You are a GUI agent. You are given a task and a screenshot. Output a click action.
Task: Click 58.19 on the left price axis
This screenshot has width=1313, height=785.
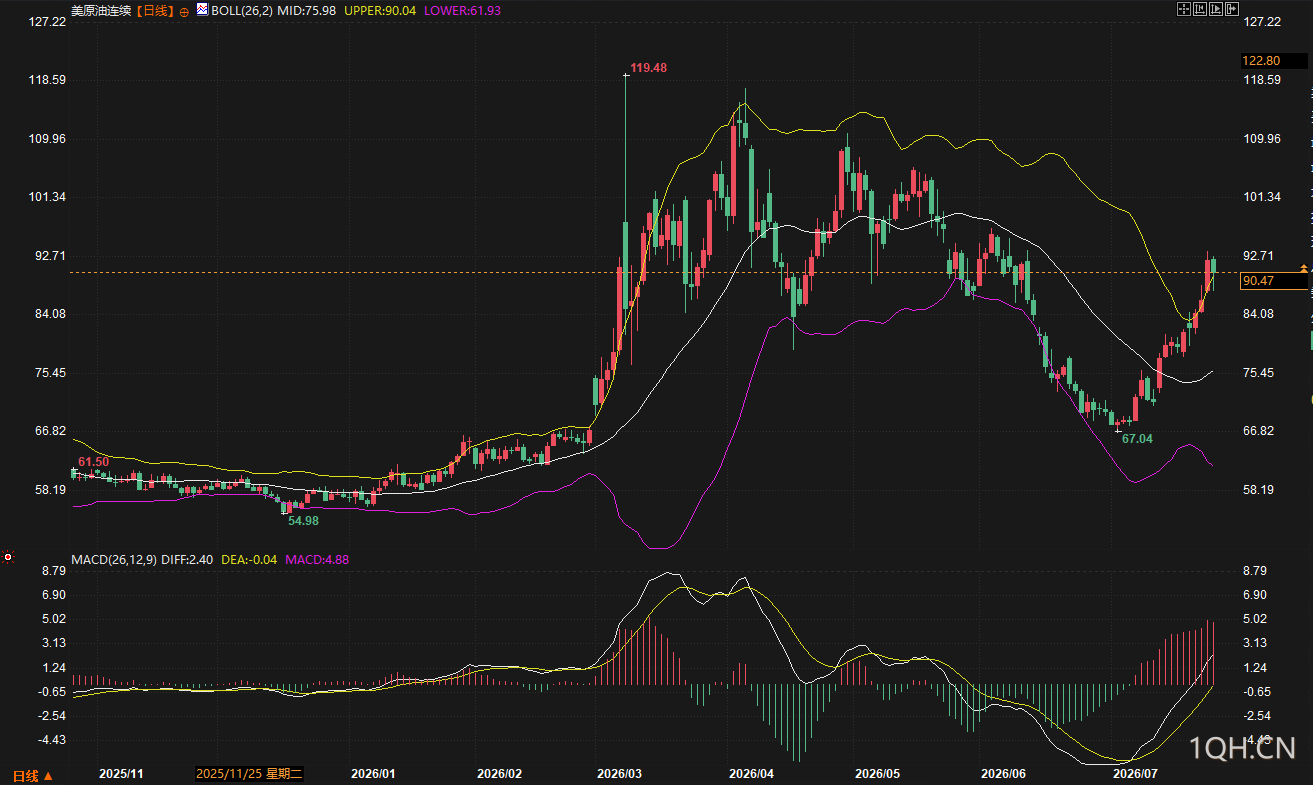pos(49,490)
